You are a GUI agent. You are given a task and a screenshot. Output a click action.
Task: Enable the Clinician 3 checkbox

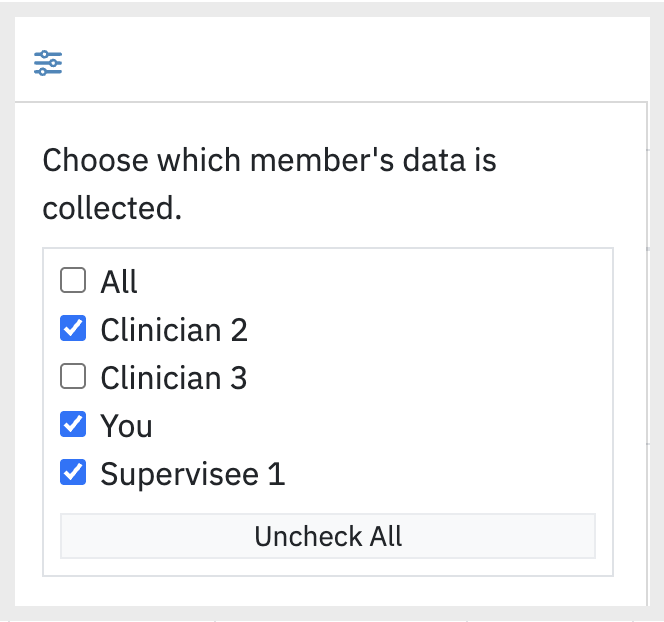point(73,376)
